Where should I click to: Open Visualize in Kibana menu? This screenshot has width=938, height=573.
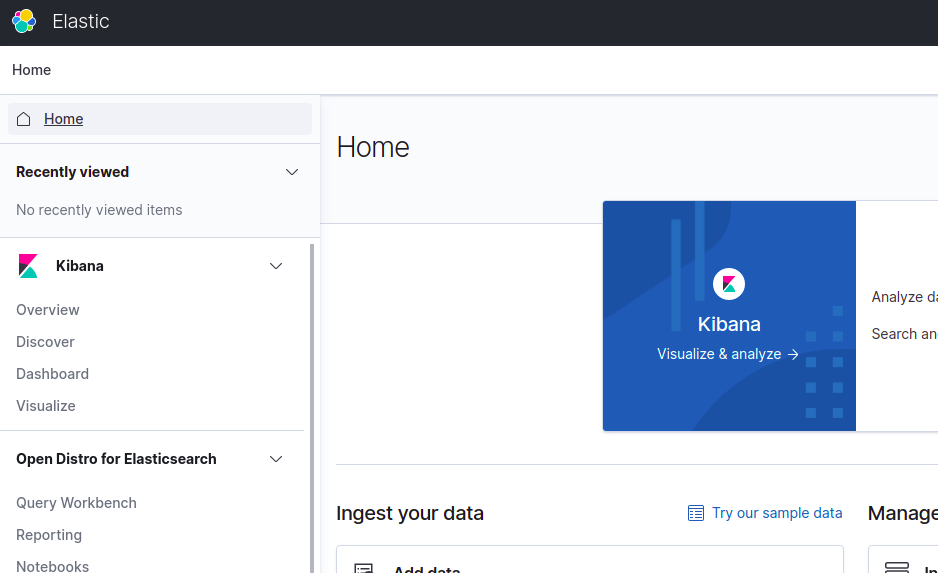(x=46, y=406)
